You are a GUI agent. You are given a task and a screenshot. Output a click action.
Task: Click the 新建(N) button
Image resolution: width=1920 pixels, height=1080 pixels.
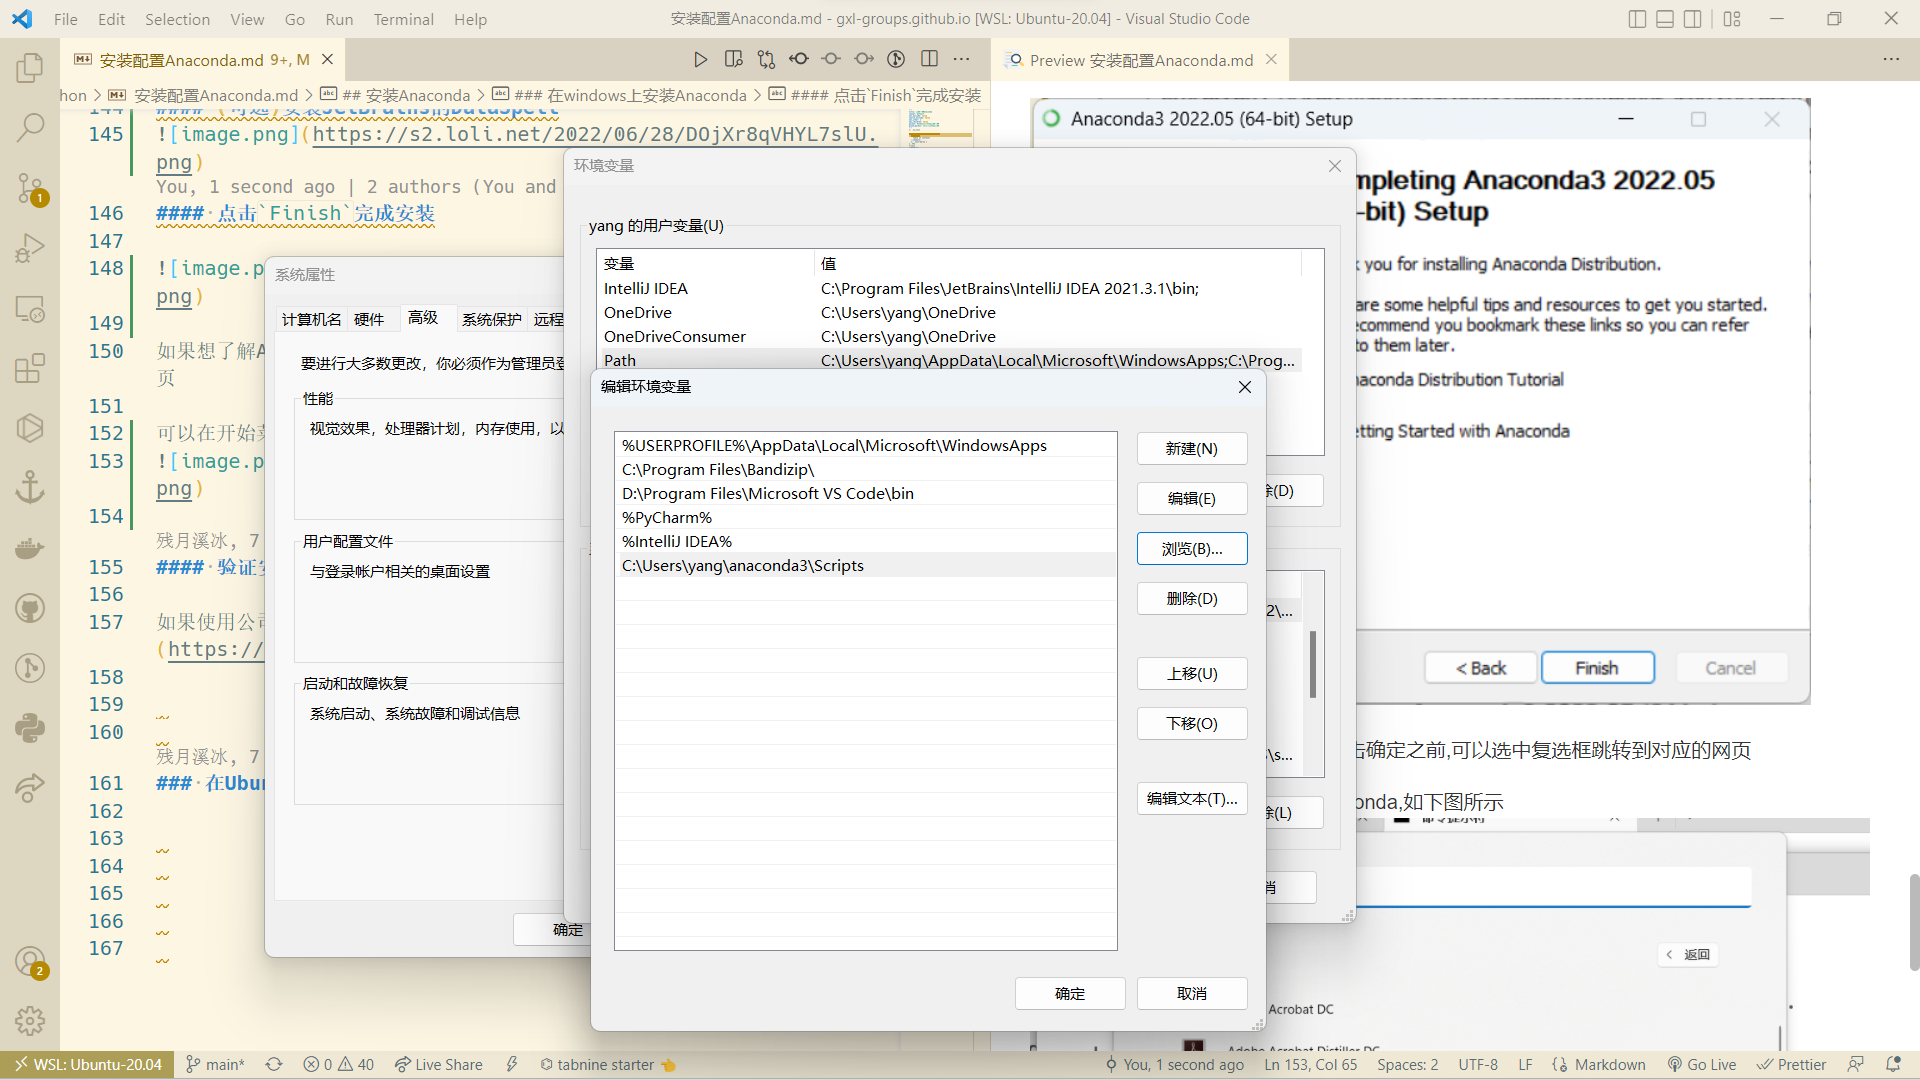click(x=1191, y=448)
